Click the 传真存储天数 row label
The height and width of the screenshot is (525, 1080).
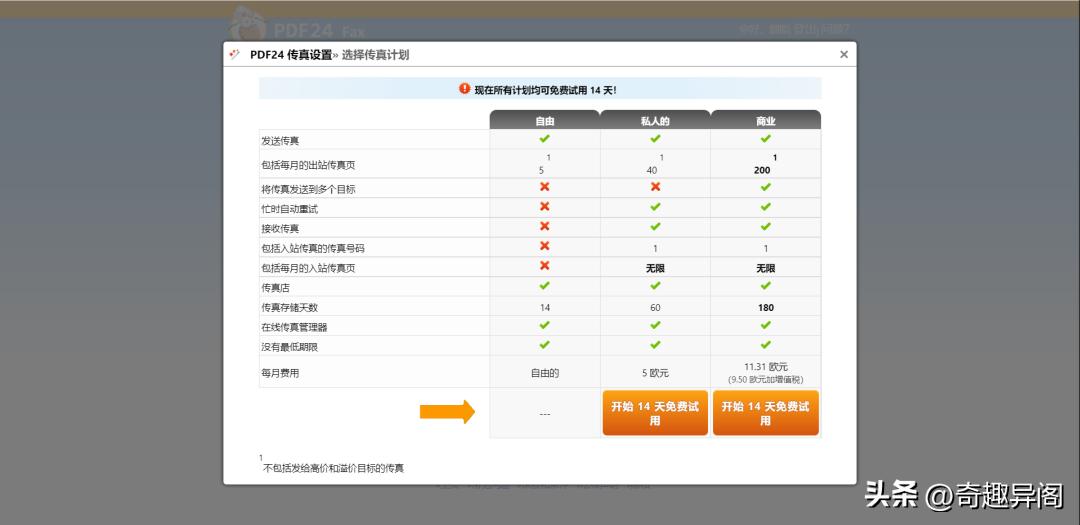(x=289, y=307)
